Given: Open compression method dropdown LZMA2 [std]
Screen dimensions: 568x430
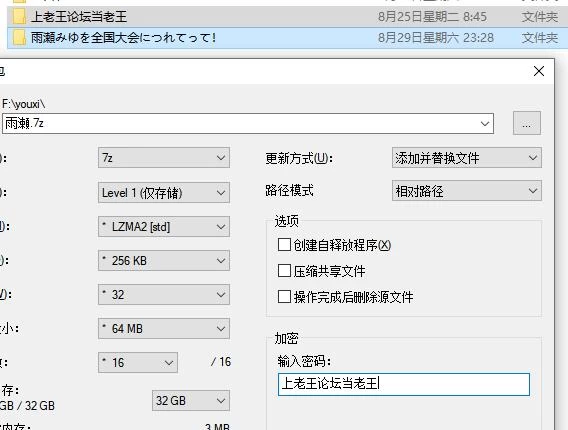Looking at the screenshot, I should pyautogui.click(x=164, y=227).
